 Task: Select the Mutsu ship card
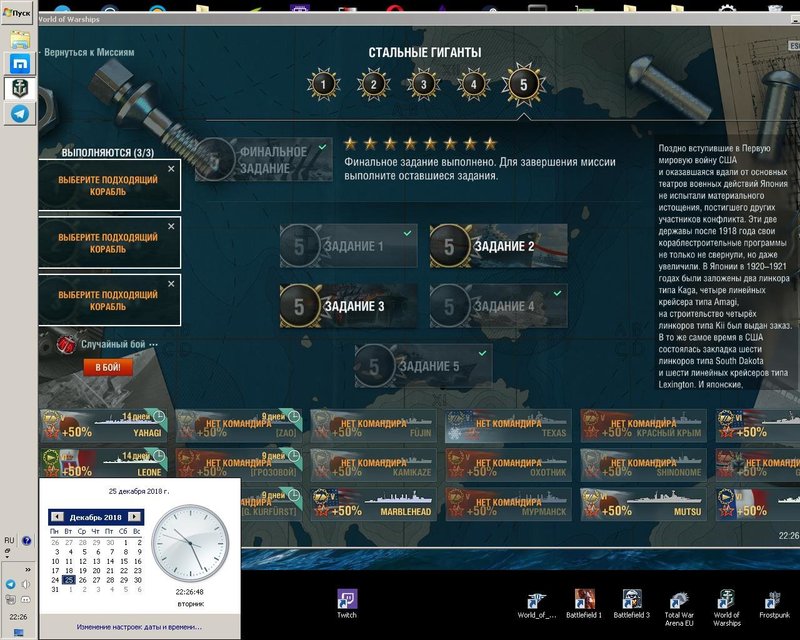643,504
